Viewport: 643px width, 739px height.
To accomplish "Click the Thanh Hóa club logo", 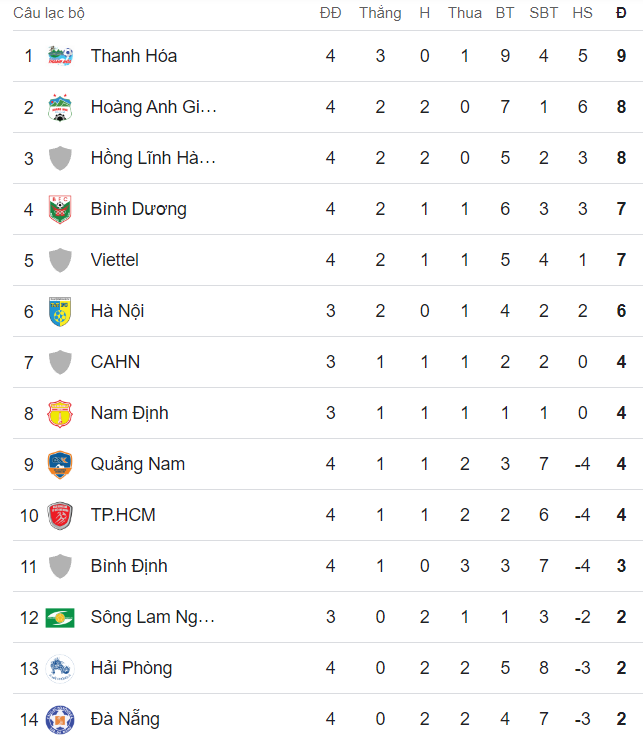I will pos(60,56).
